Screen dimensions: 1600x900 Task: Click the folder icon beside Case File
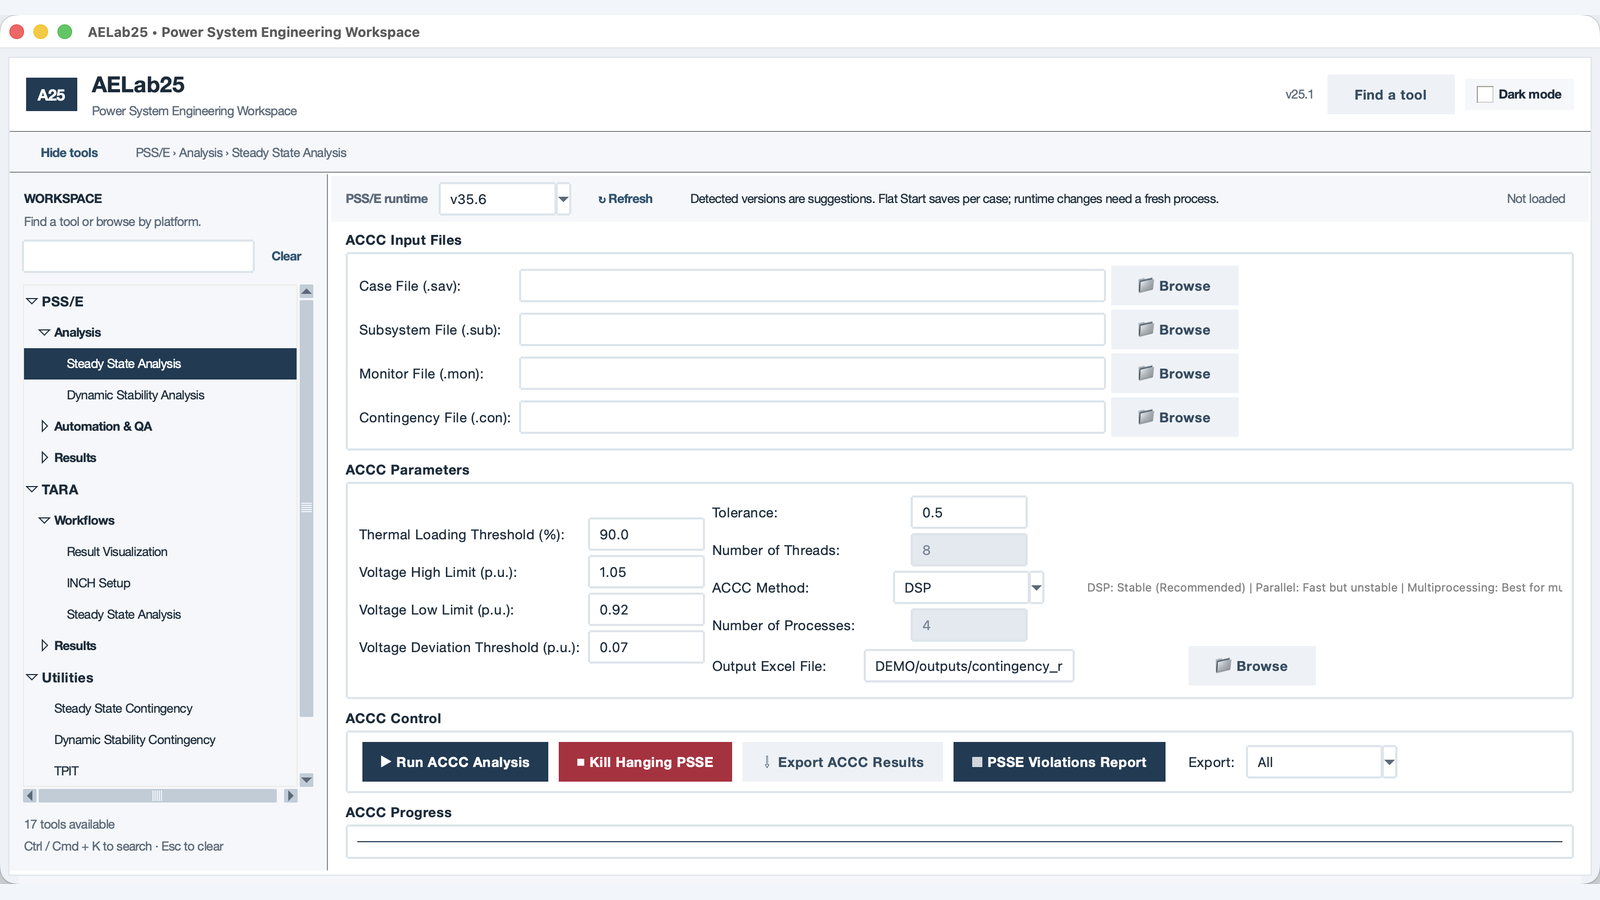coord(1146,286)
